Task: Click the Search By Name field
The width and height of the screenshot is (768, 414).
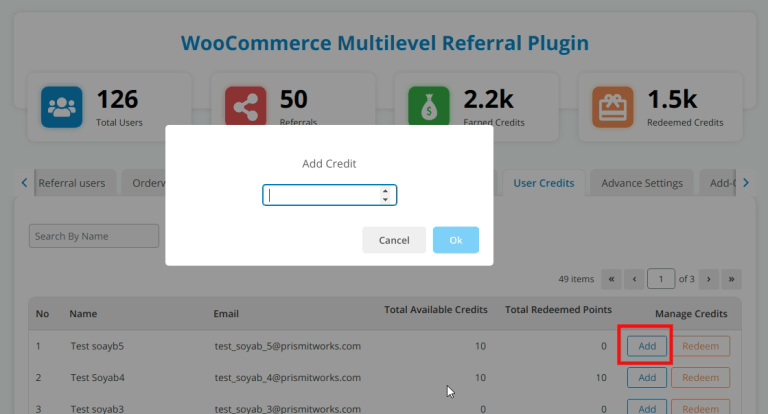Action: coord(94,236)
